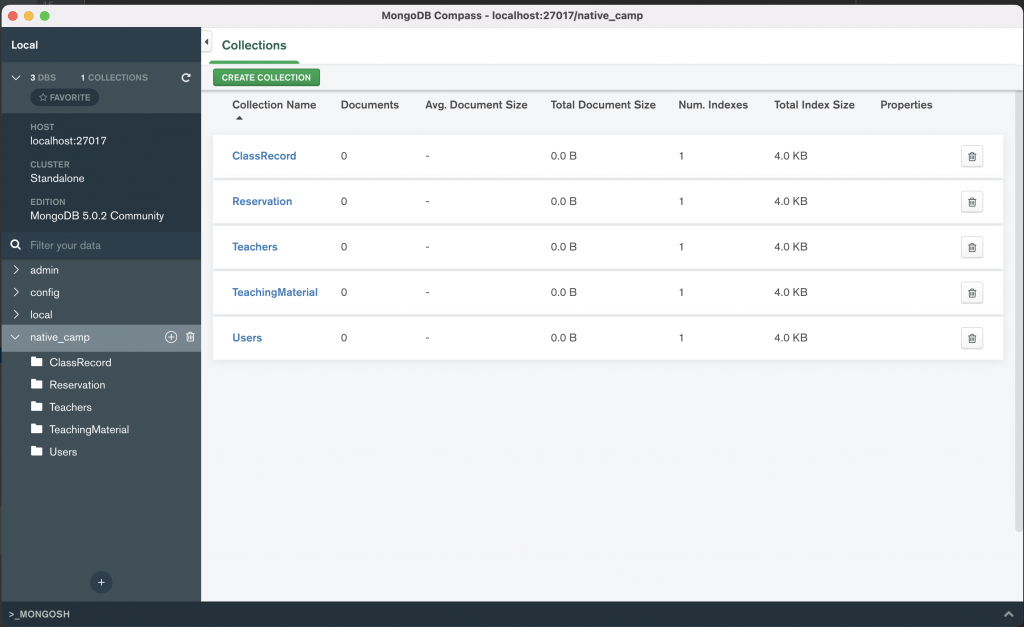Click the 0.0 B value in ClassRecord row
The width and height of the screenshot is (1024, 627).
point(564,156)
